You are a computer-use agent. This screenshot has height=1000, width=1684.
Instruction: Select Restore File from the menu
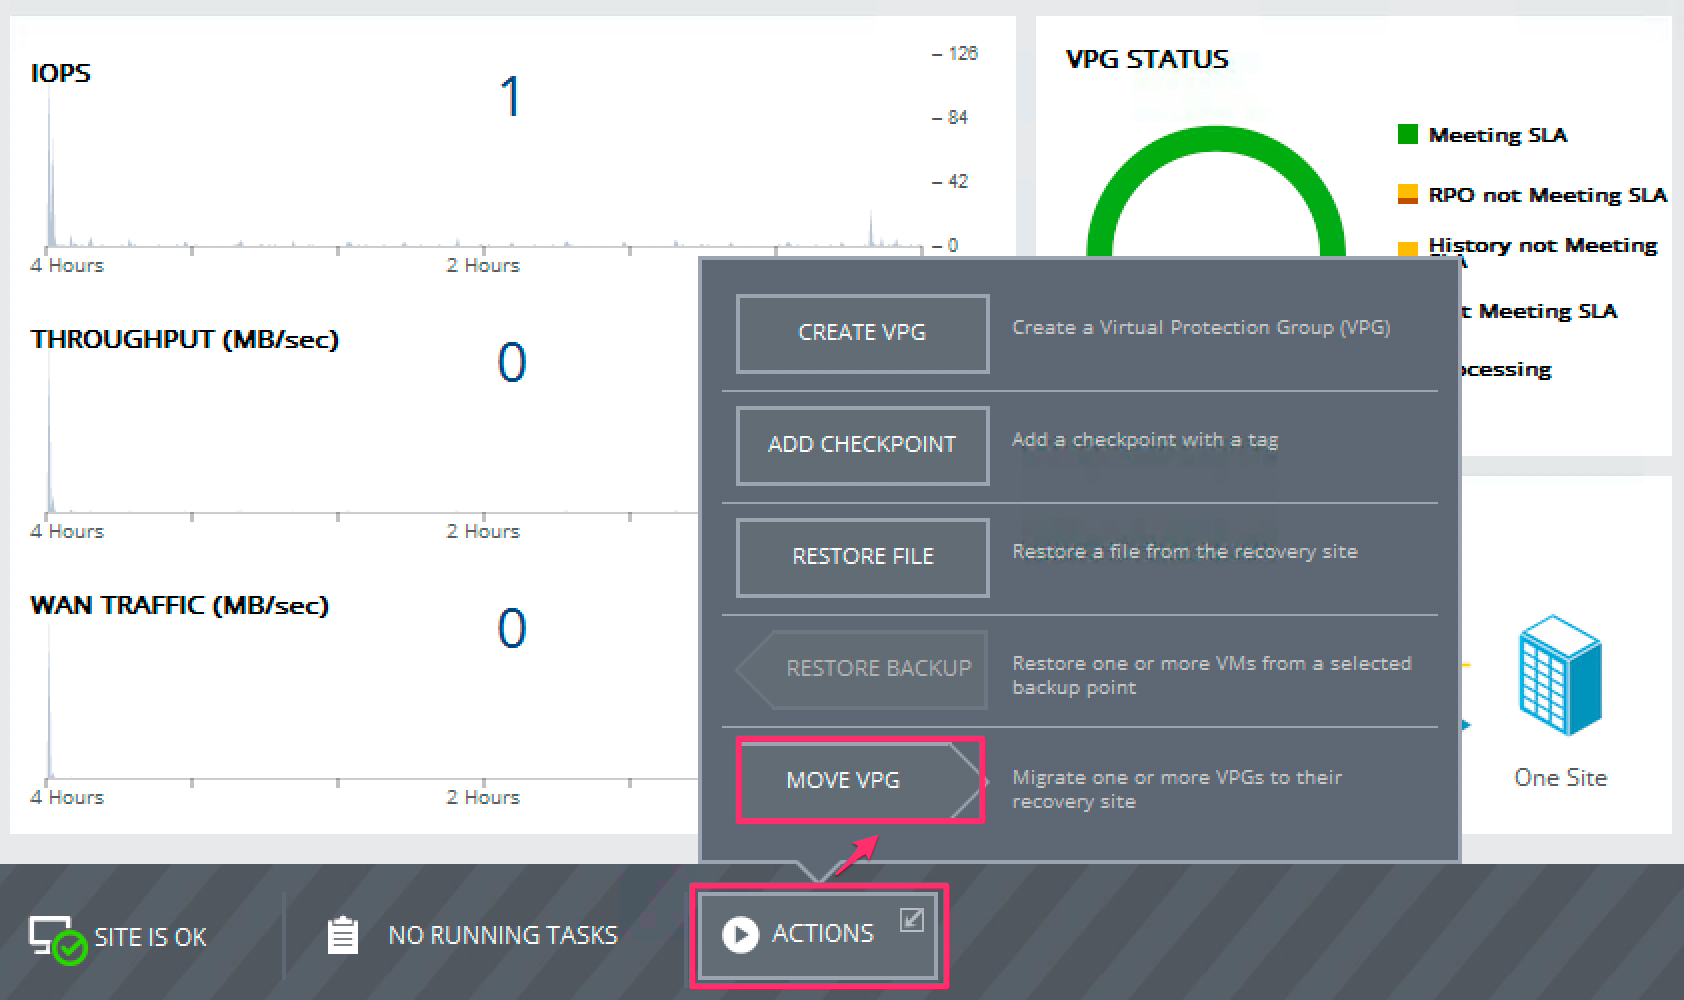pyautogui.click(x=861, y=557)
